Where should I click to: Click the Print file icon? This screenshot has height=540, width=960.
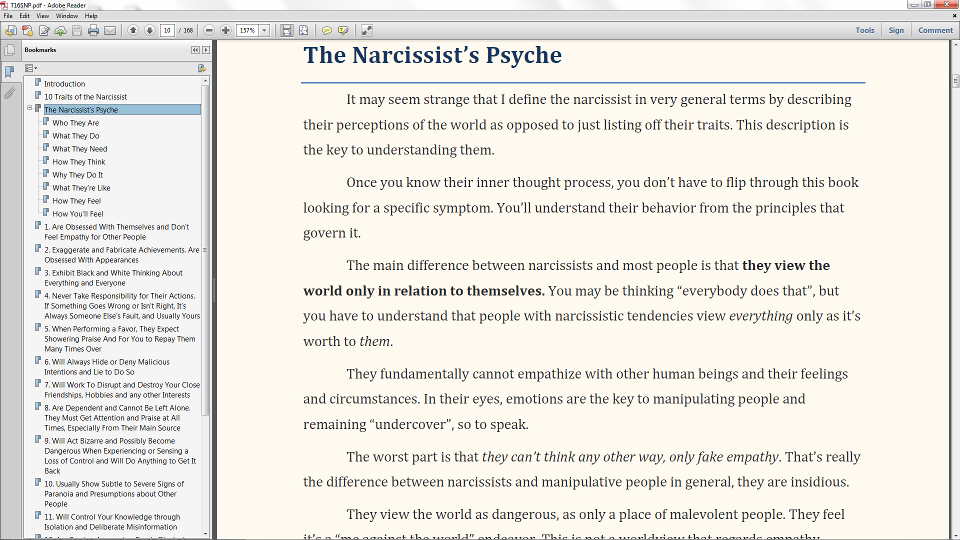[x=93, y=31]
